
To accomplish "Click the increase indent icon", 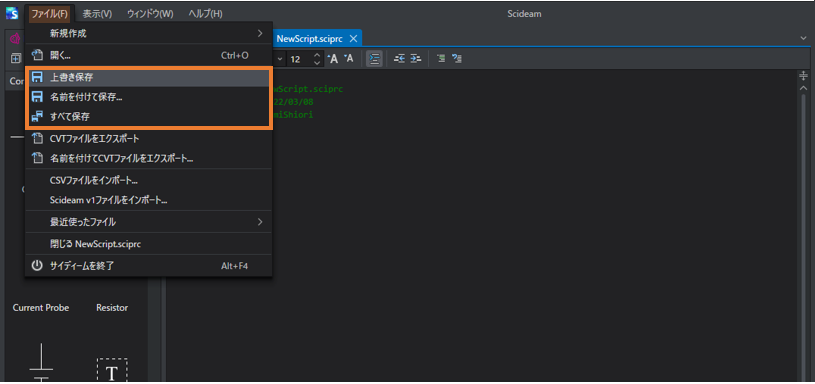I will (x=415, y=59).
